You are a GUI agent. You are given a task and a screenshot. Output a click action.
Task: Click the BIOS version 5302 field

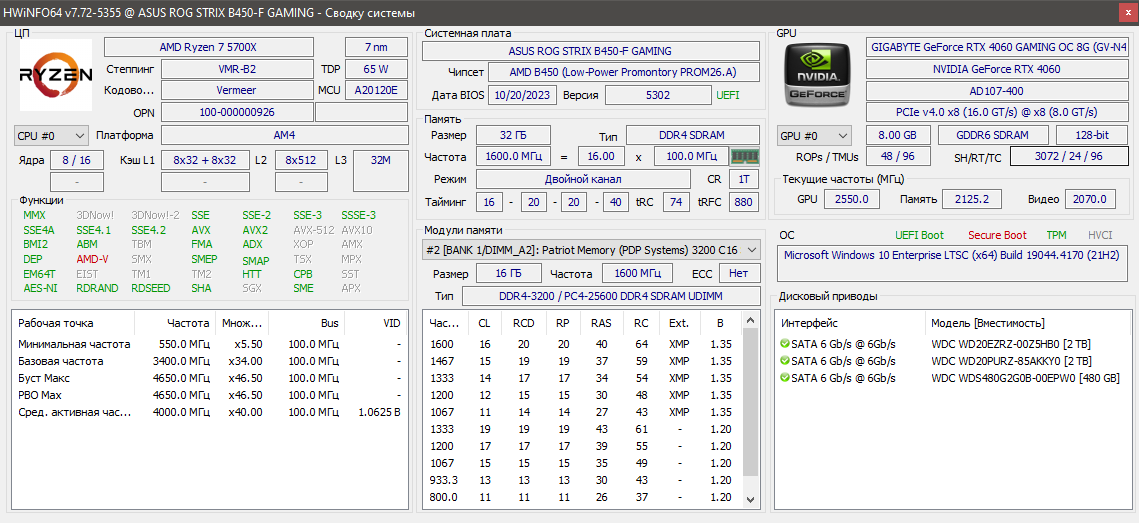[x=658, y=95]
